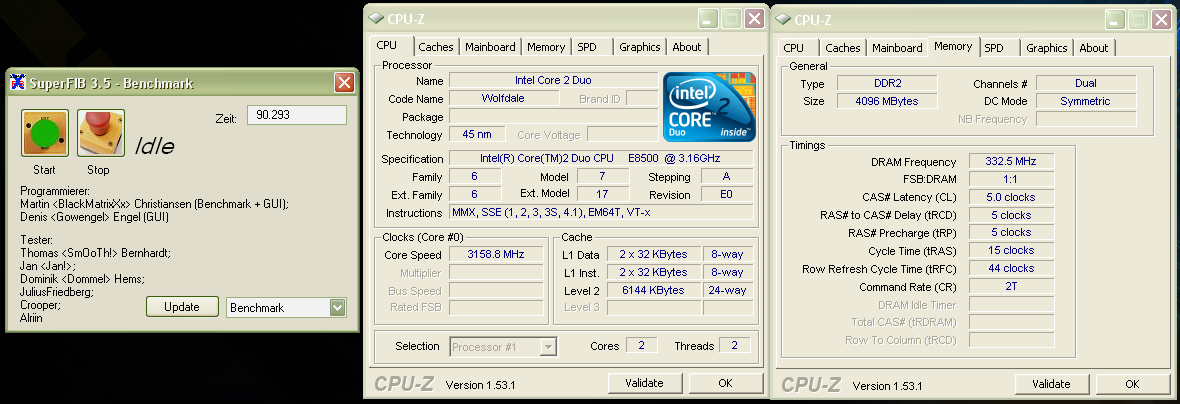1180x404 pixels.
Task: Open the Processor #1 selection dropdown
Action: [x=548, y=347]
